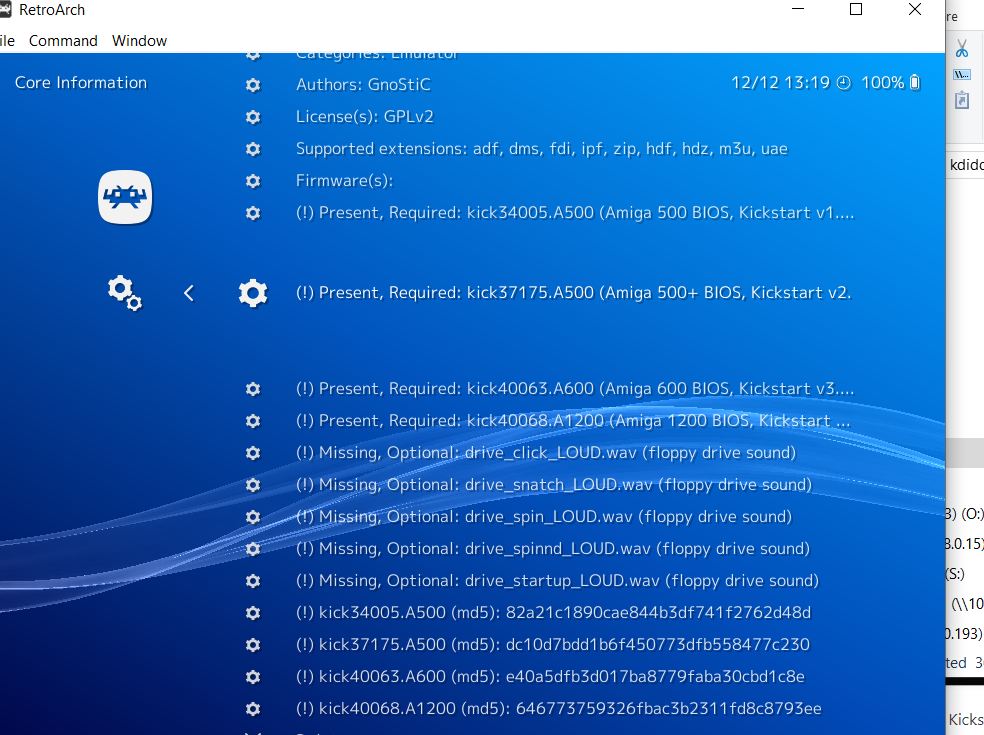Click the RetroArch invader logo icon
Screen dimensions: 984x735
point(125,197)
